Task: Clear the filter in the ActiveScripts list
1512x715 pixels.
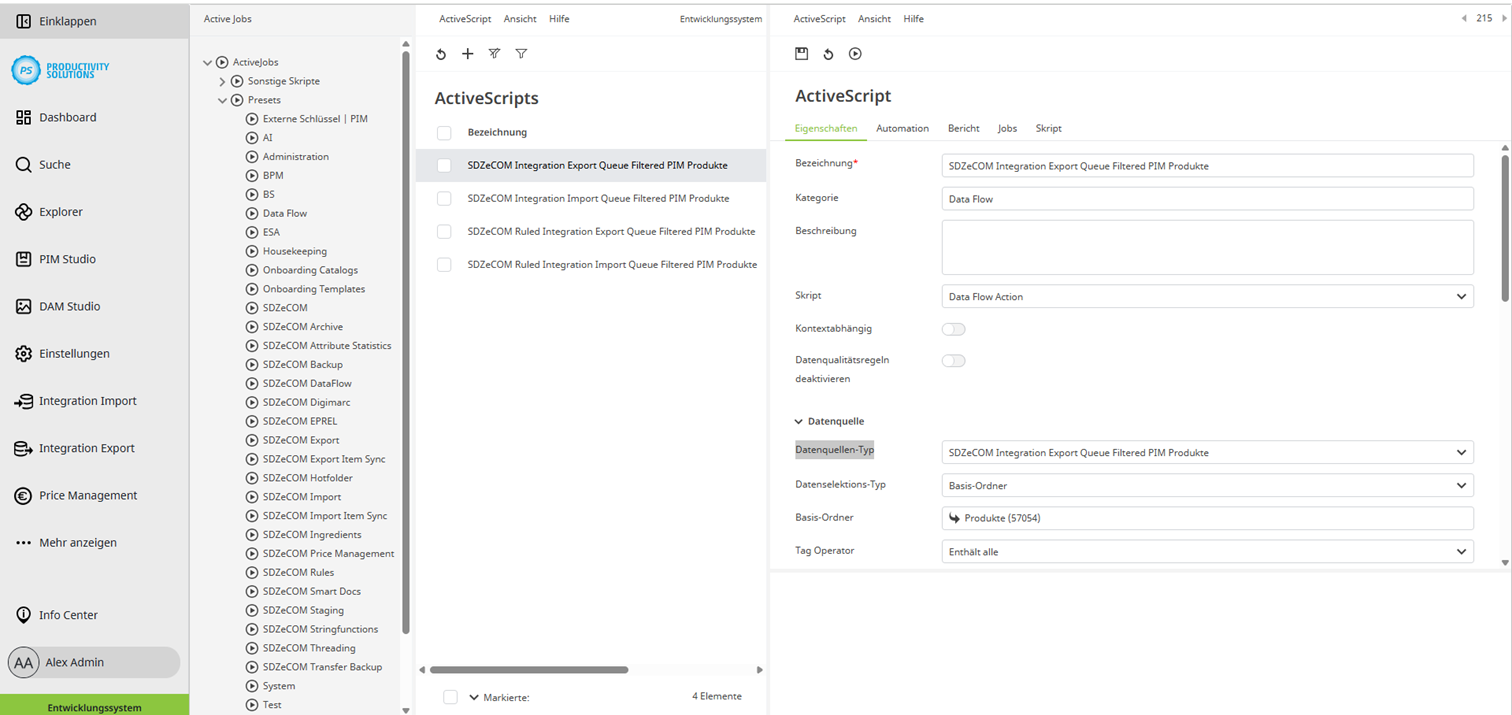Action: coord(494,54)
